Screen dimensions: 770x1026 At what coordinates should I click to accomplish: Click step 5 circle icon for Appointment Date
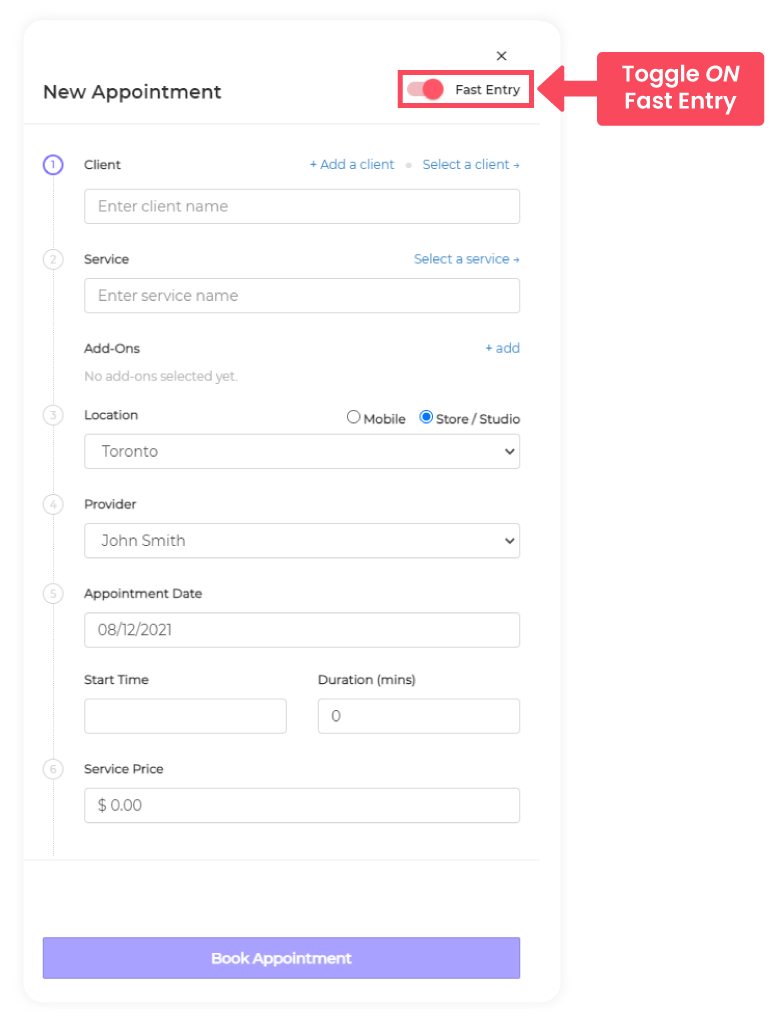point(53,594)
